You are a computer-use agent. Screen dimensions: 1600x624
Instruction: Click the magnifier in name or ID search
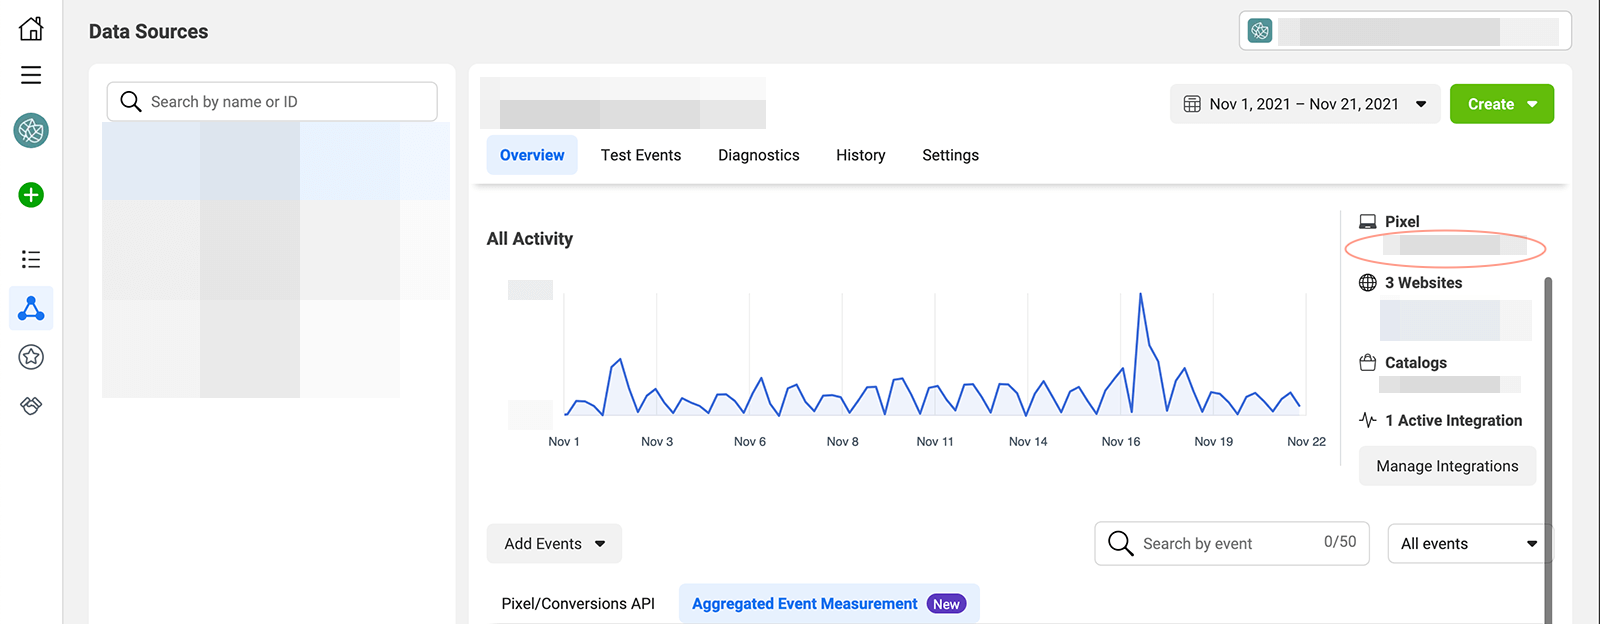pos(131,101)
